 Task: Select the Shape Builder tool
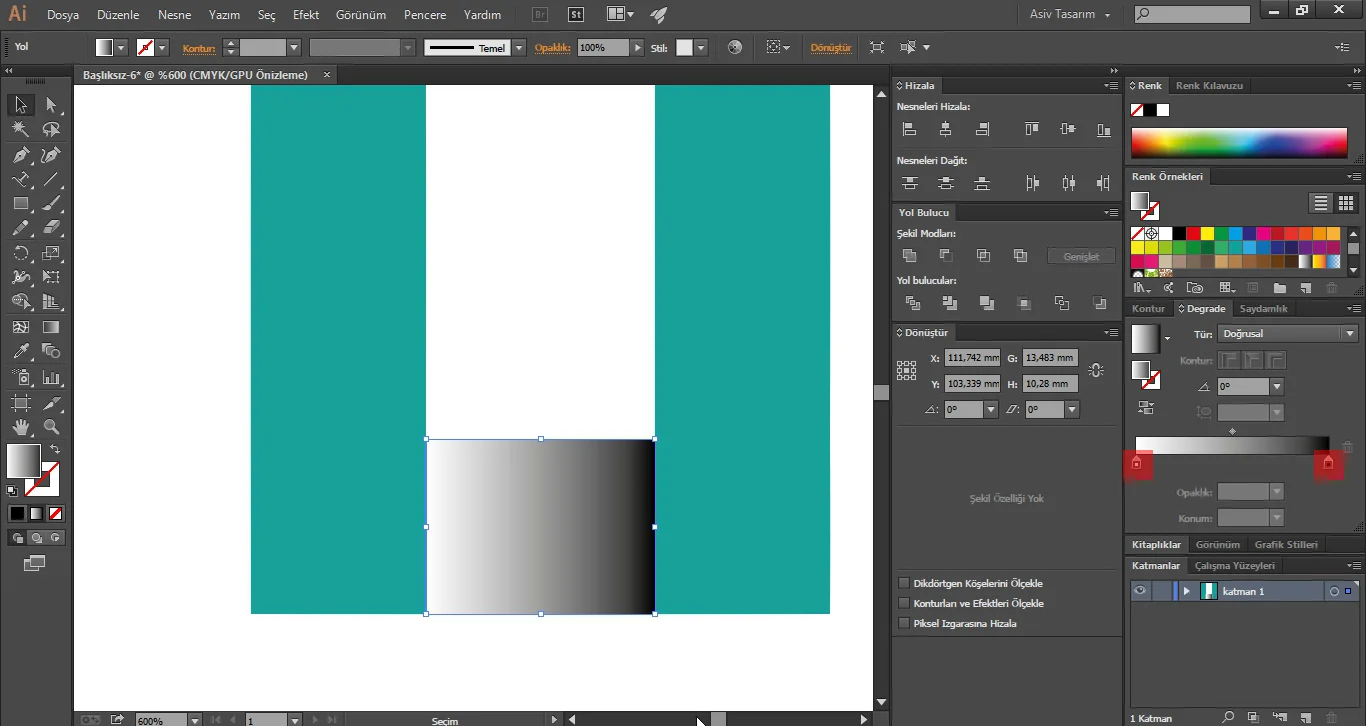point(20,302)
